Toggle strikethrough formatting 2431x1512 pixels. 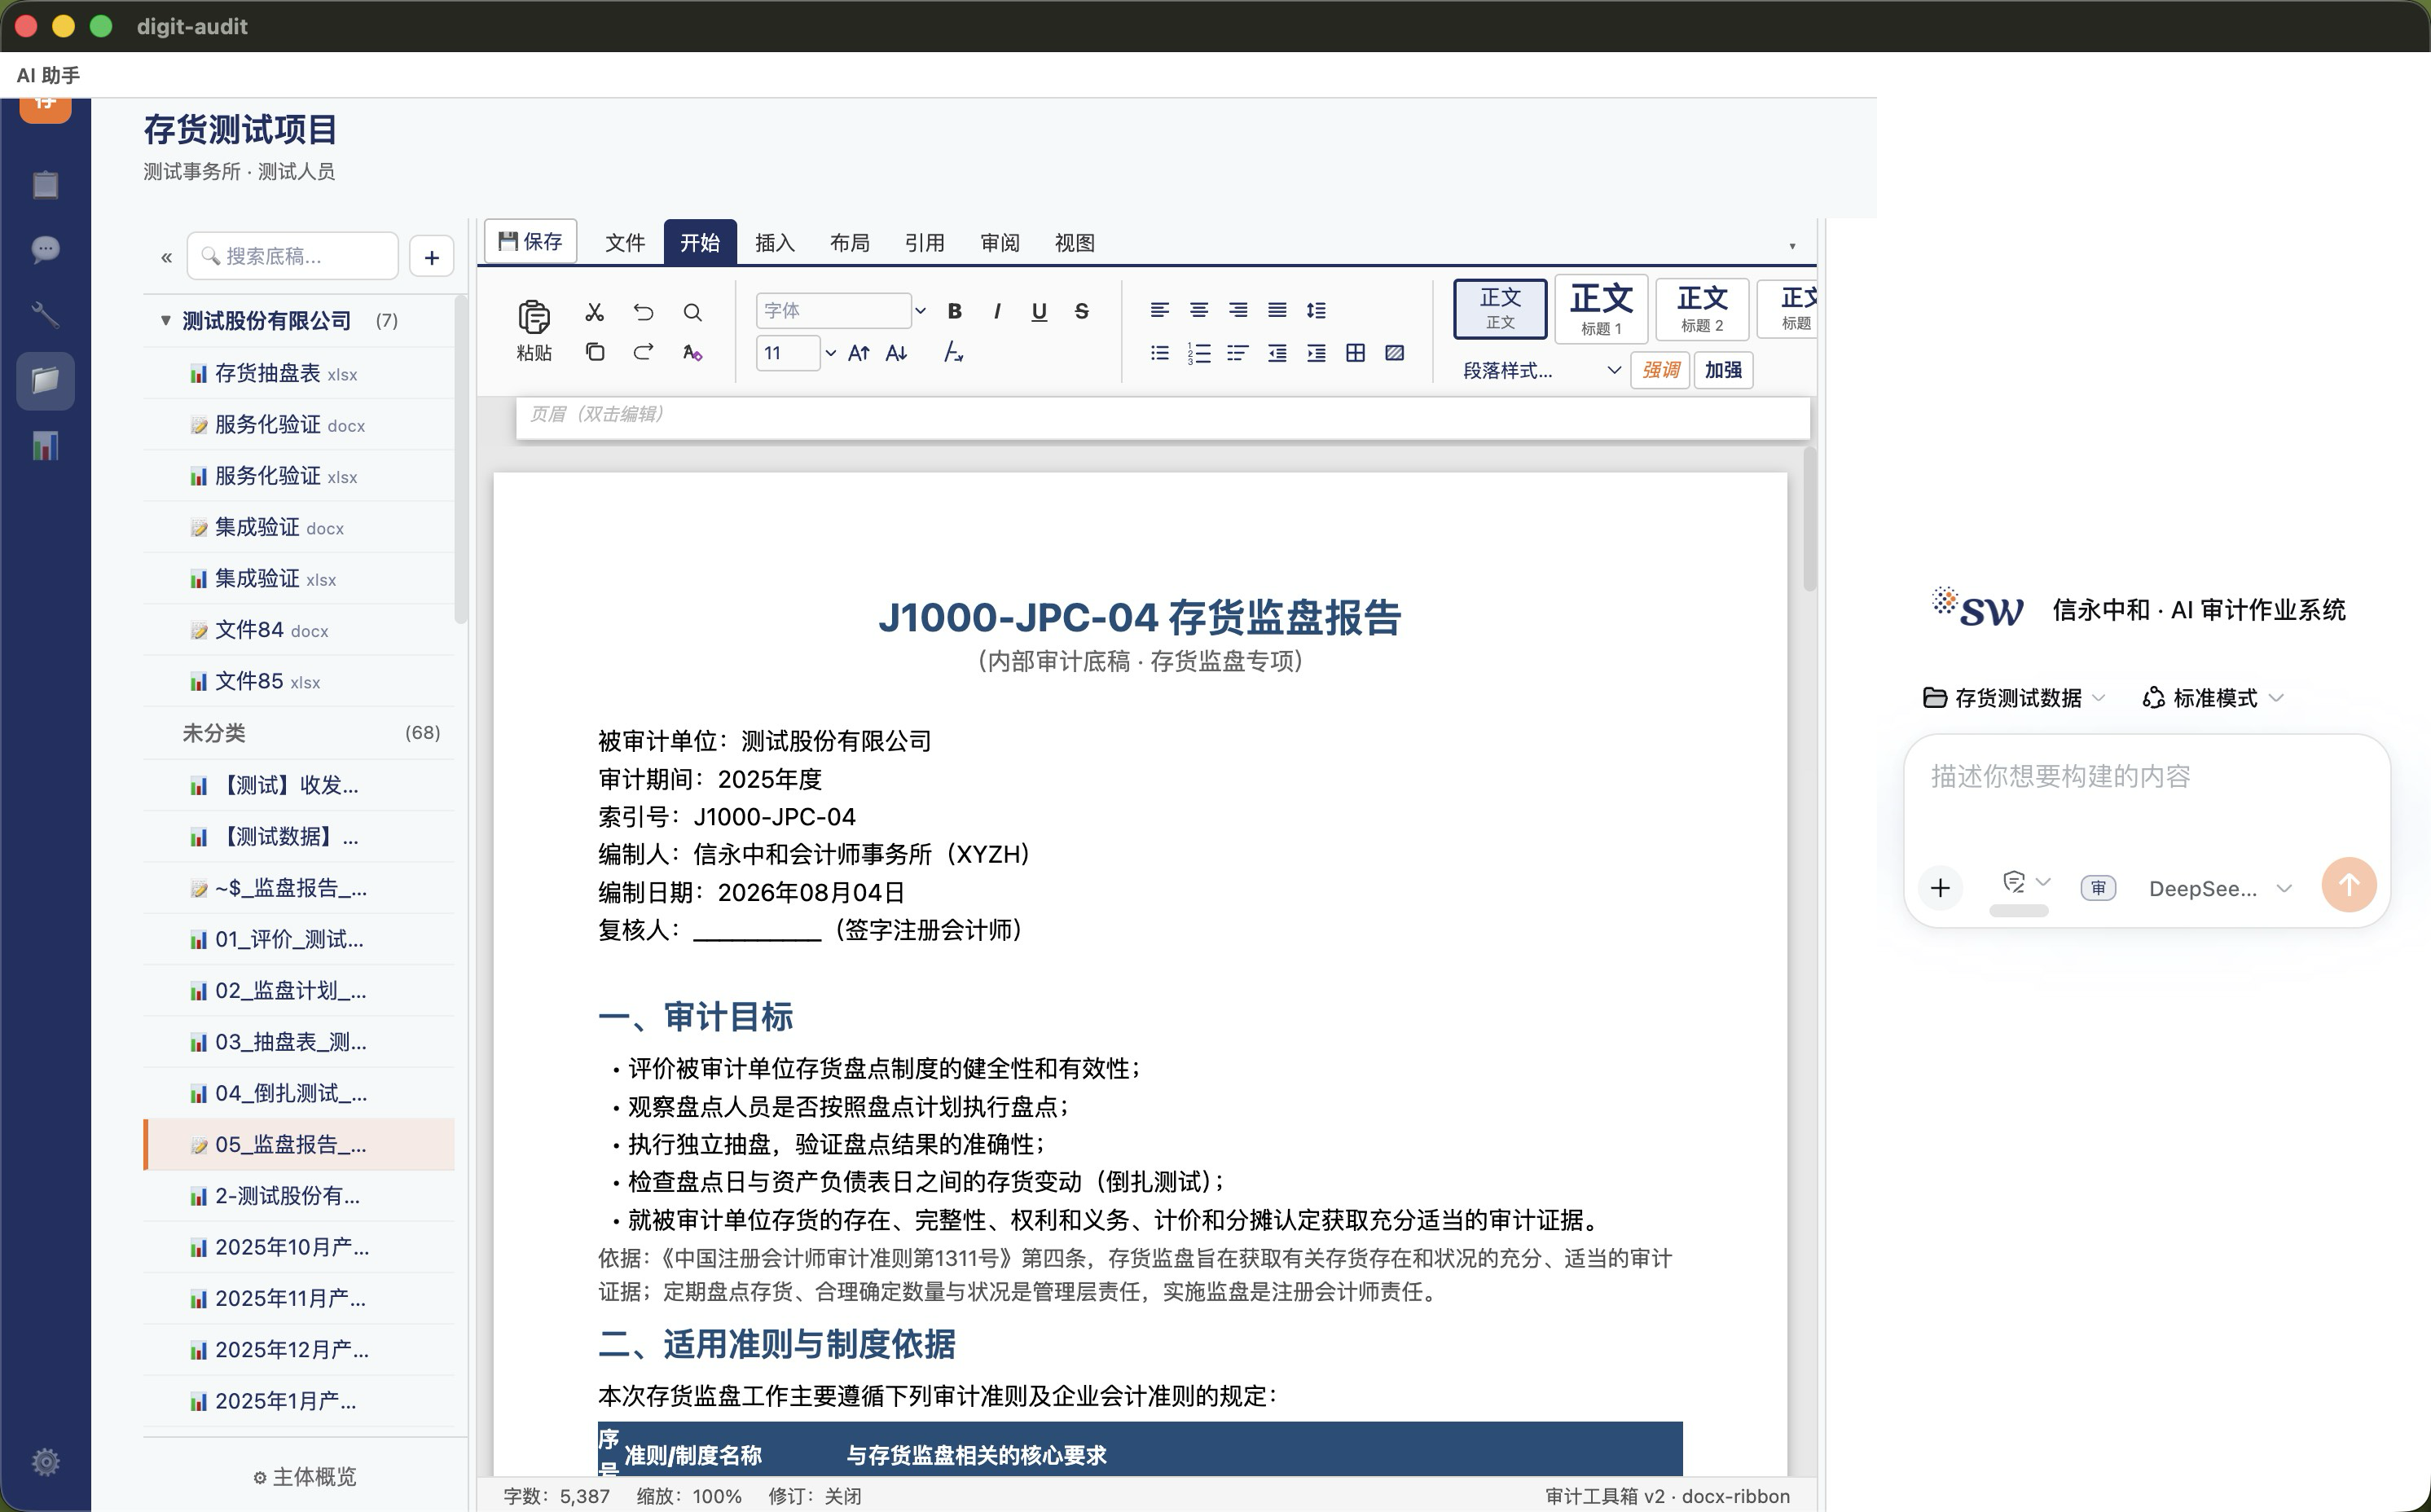(1081, 311)
